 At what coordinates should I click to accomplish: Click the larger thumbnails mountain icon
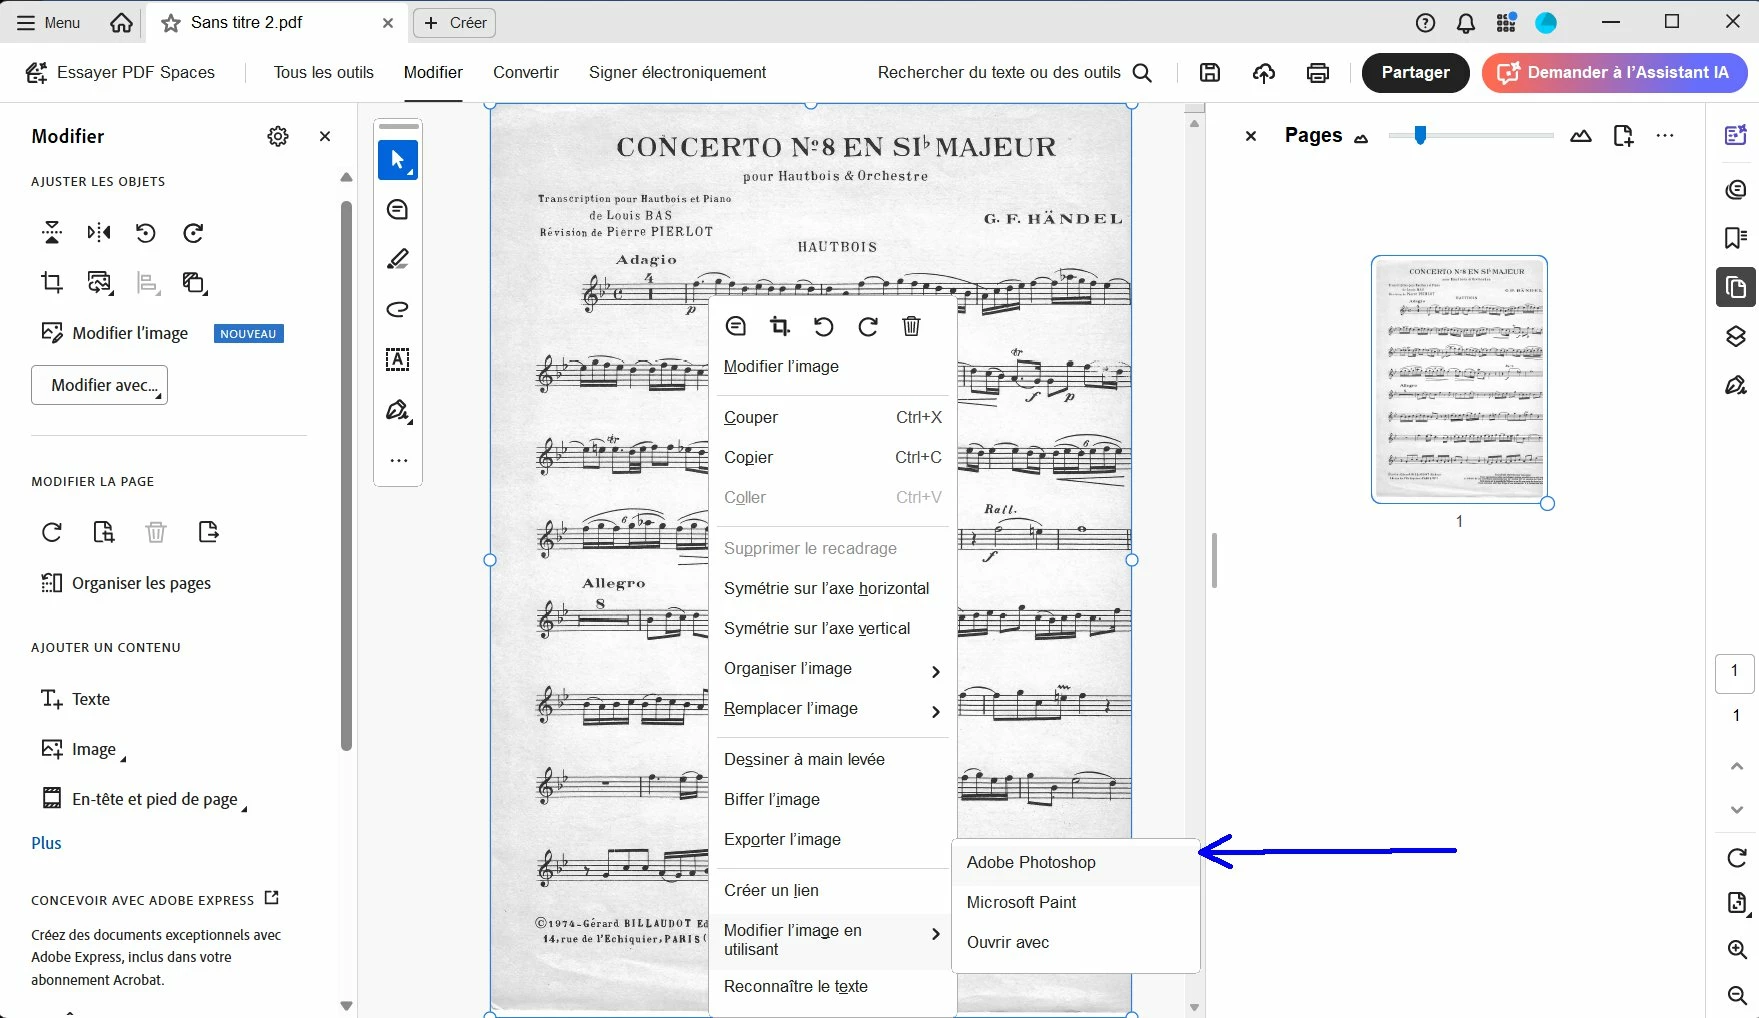[x=1581, y=136]
